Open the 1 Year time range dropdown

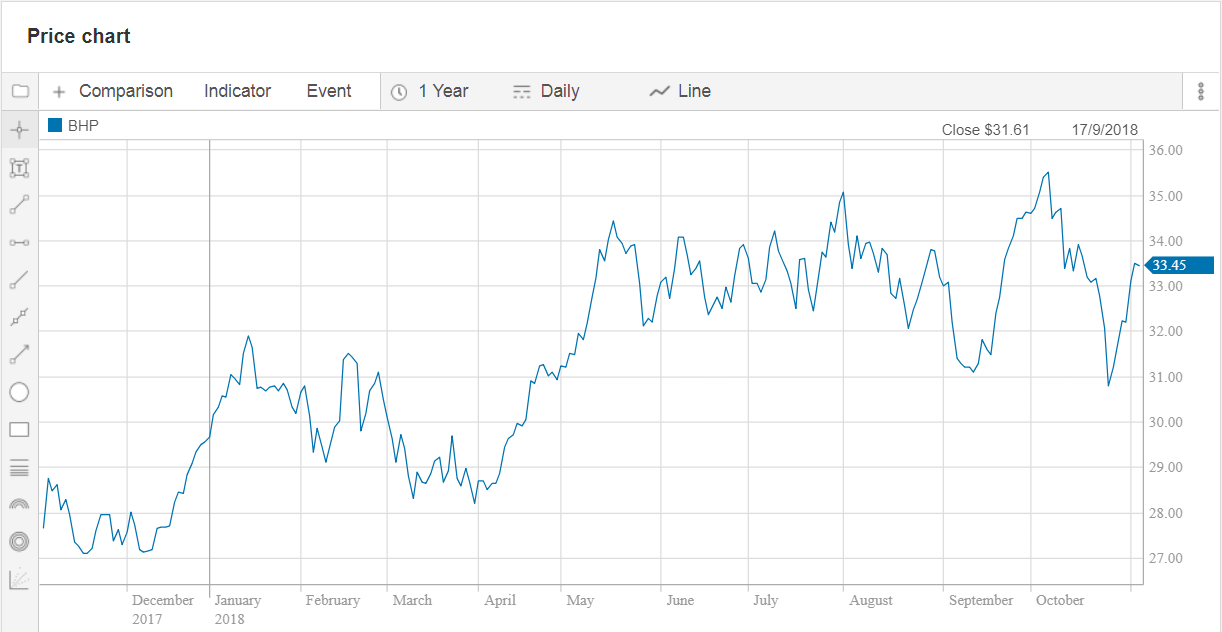coord(430,91)
